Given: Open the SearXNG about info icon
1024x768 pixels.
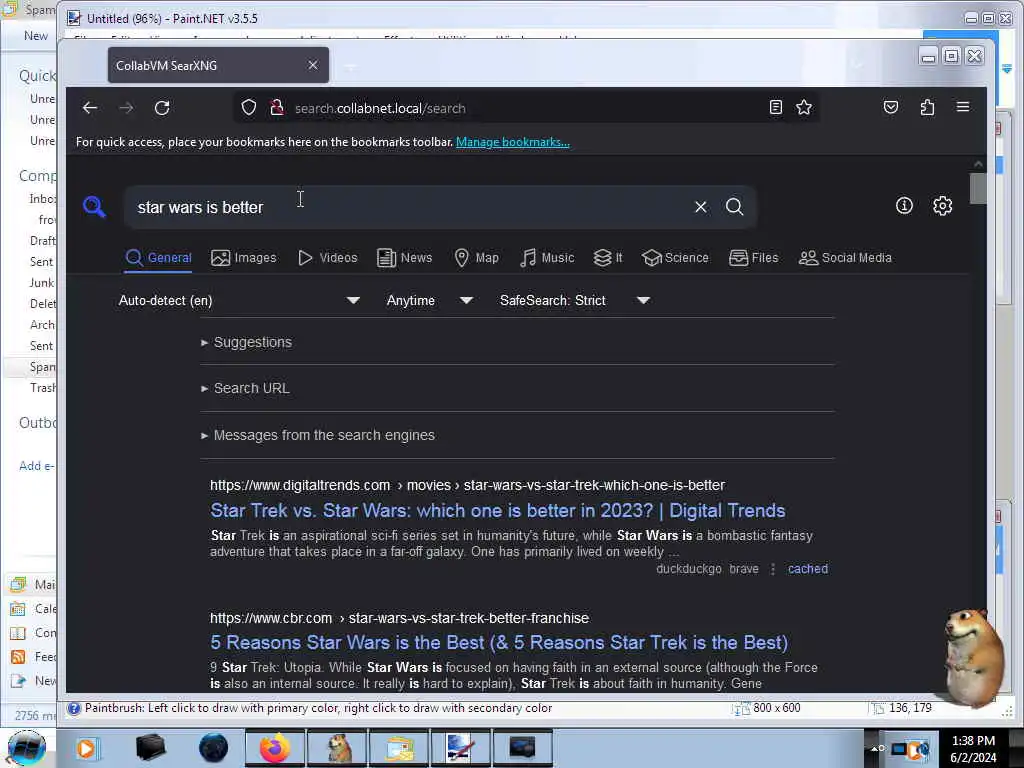Looking at the screenshot, I should 904,206.
